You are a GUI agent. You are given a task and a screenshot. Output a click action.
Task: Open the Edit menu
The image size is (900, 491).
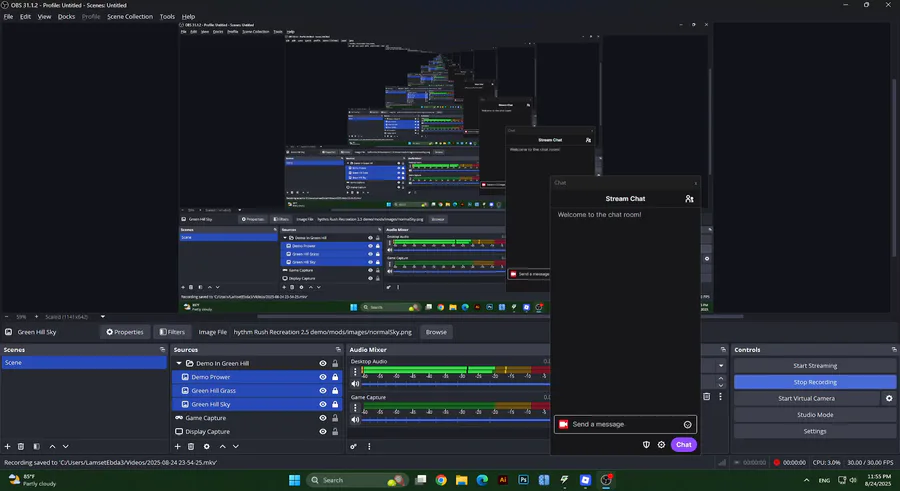click(x=25, y=17)
